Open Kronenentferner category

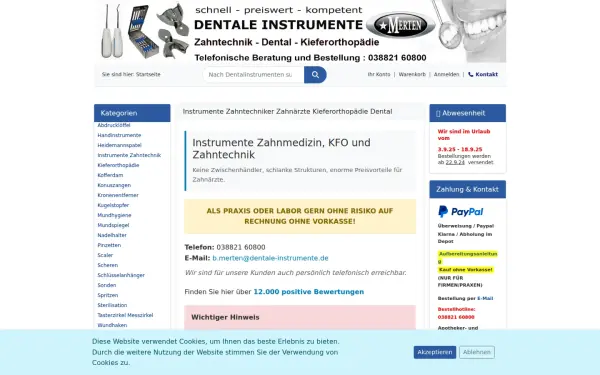point(118,195)
